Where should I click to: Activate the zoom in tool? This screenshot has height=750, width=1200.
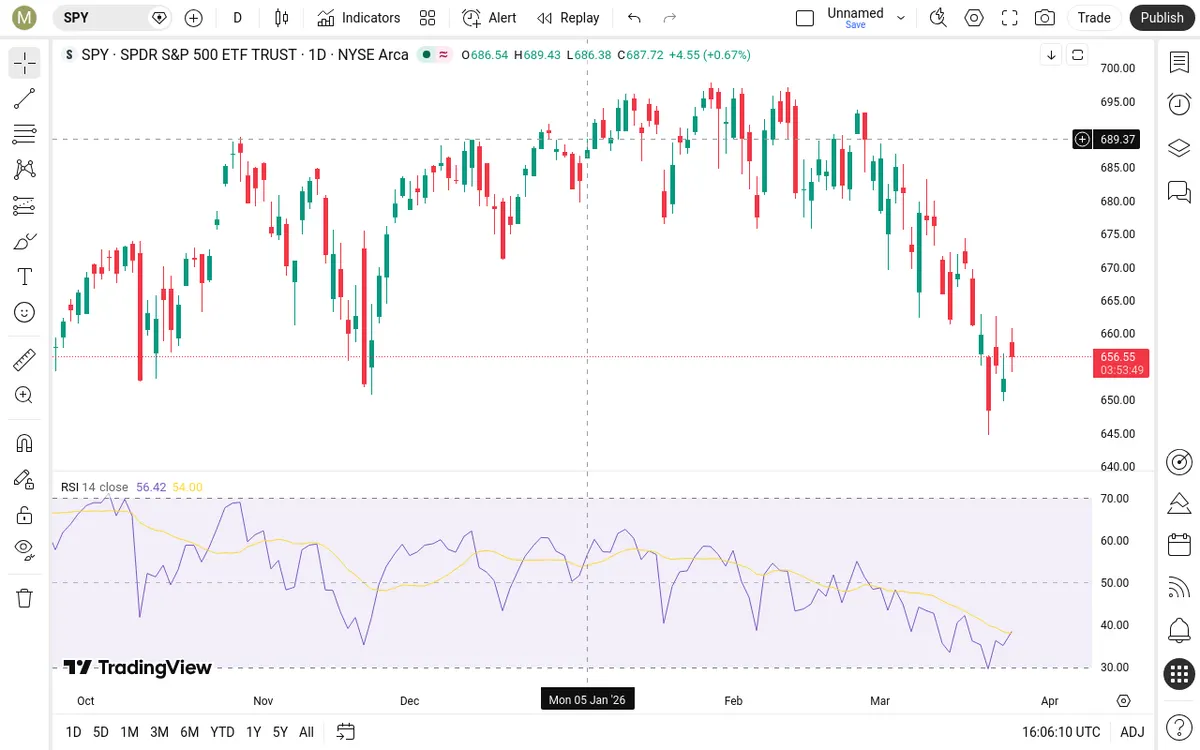[x=25, y=395]
